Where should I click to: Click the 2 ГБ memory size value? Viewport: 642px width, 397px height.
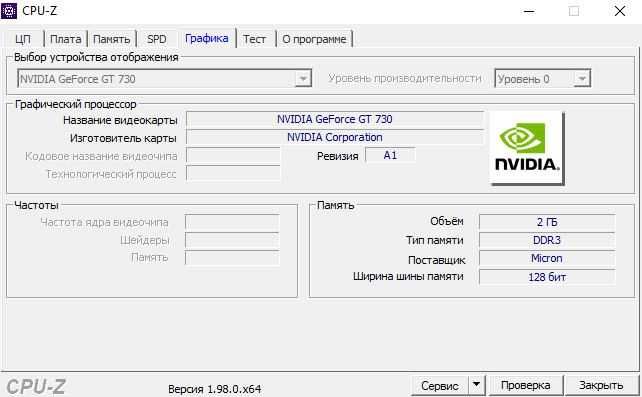tap(547, 222)
